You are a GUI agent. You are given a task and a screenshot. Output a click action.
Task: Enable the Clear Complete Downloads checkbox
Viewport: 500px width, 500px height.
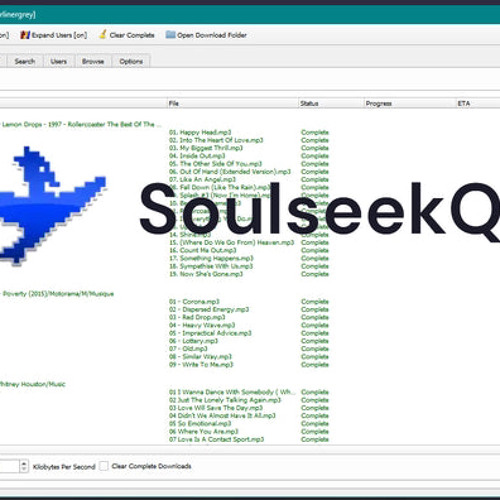[x=104, y=466]
